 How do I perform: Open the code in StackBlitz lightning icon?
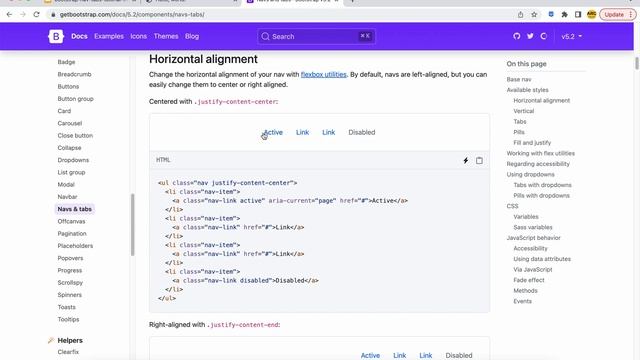pyautogui.click(x=466, y=160)
